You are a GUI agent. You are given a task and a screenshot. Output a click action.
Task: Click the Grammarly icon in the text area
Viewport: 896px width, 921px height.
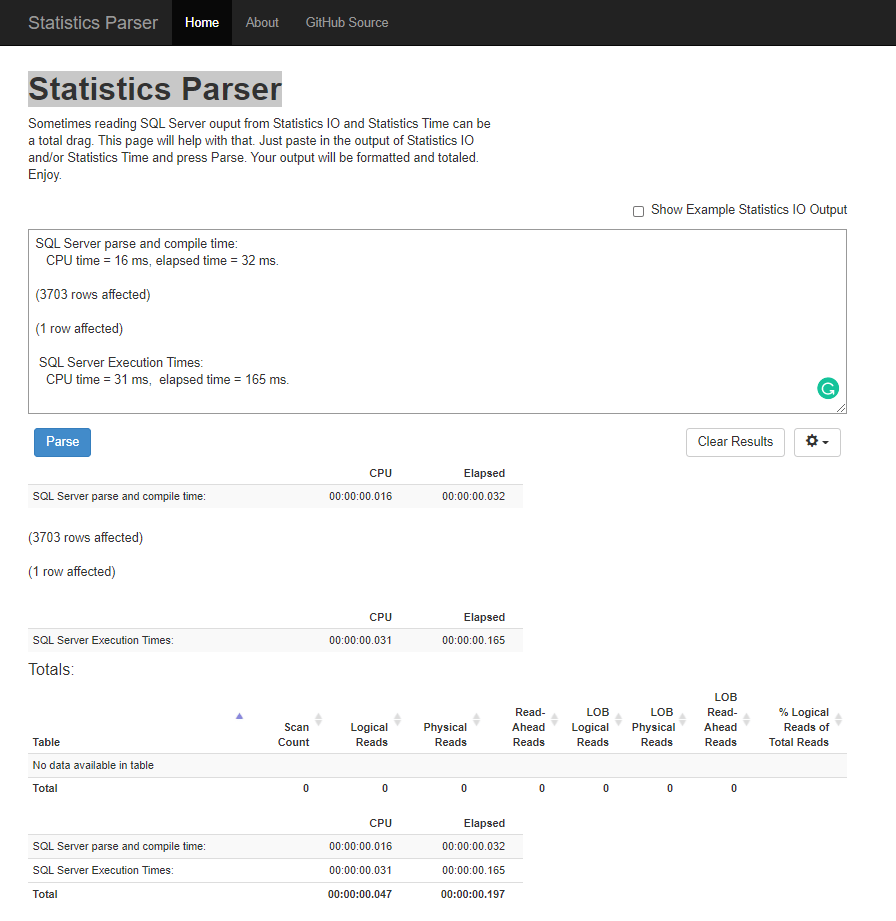tap(828, 388)
